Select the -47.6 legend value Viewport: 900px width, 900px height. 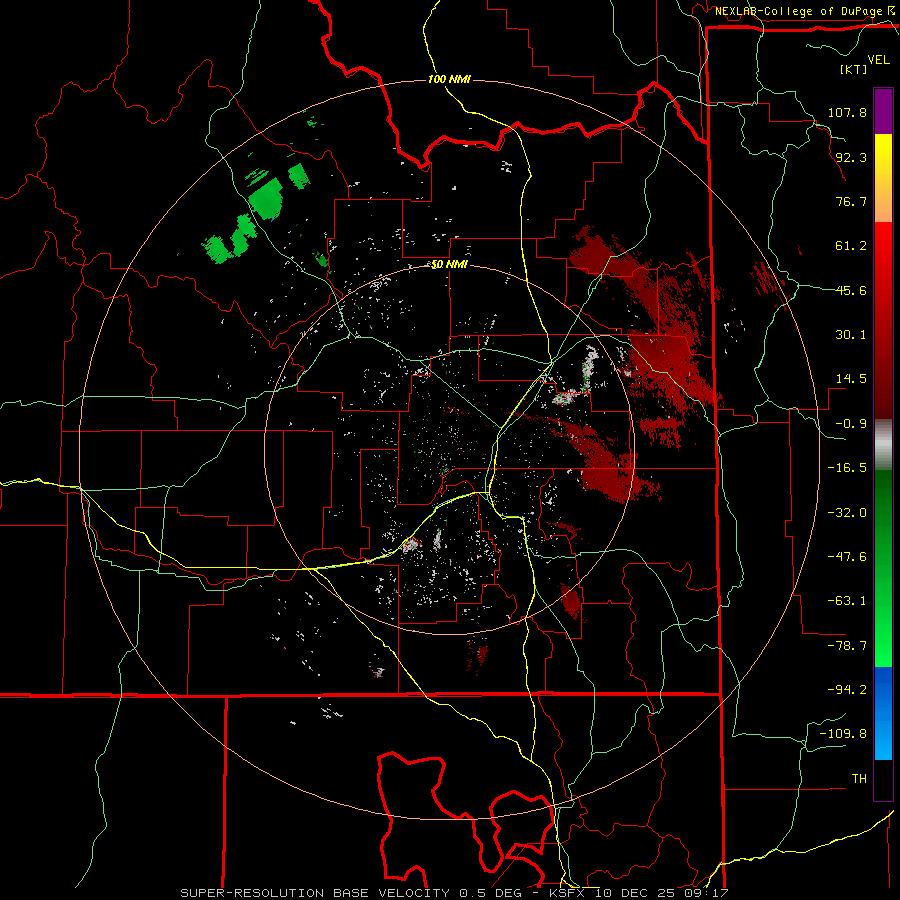pyautogui.click(x=847, y=557)
